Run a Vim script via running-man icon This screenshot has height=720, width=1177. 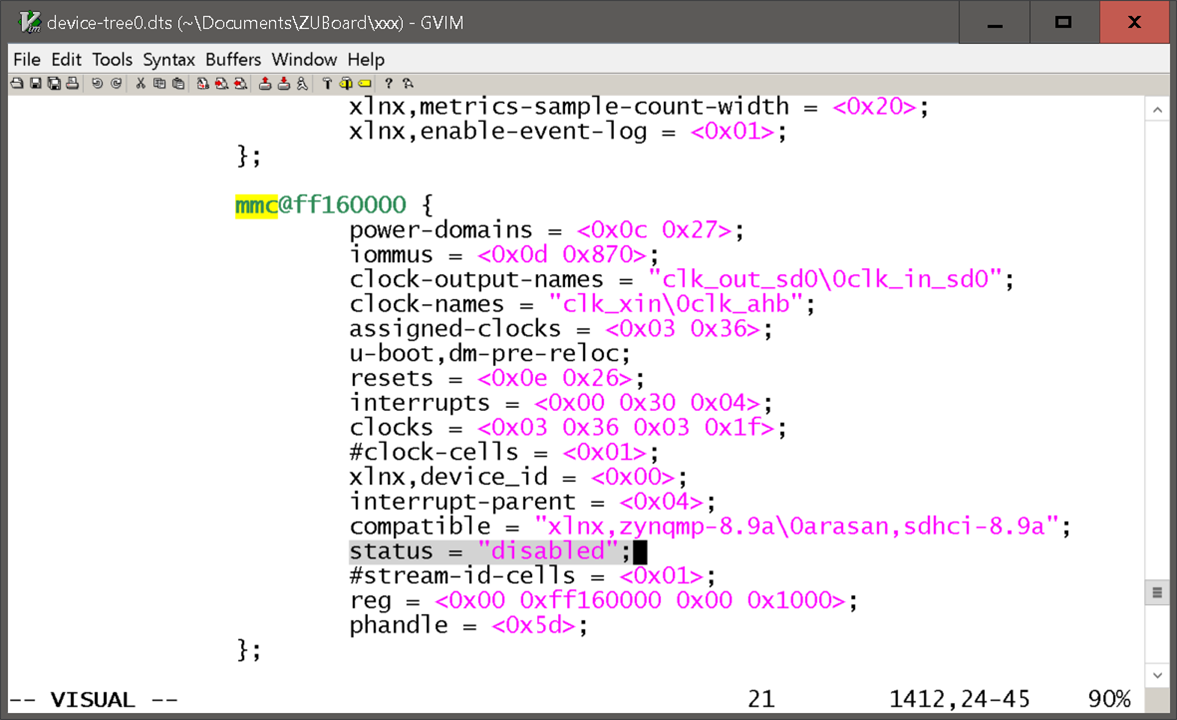coord(302,83)
